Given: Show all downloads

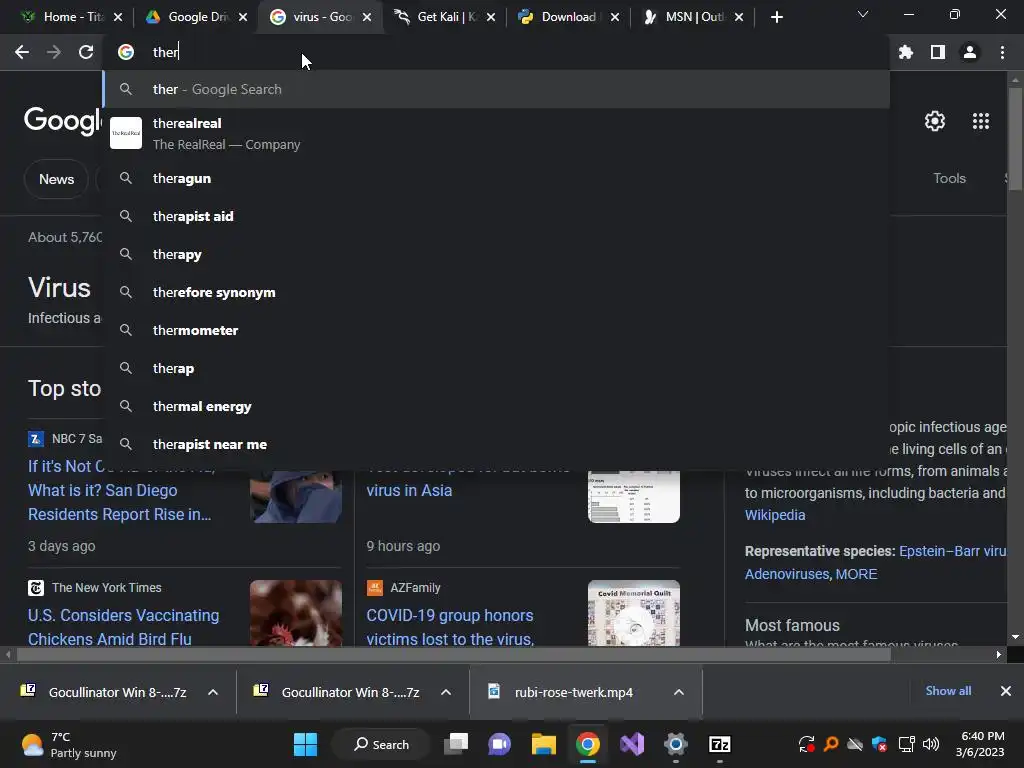Looking at the screenshot, I should (x=948, y=691).
